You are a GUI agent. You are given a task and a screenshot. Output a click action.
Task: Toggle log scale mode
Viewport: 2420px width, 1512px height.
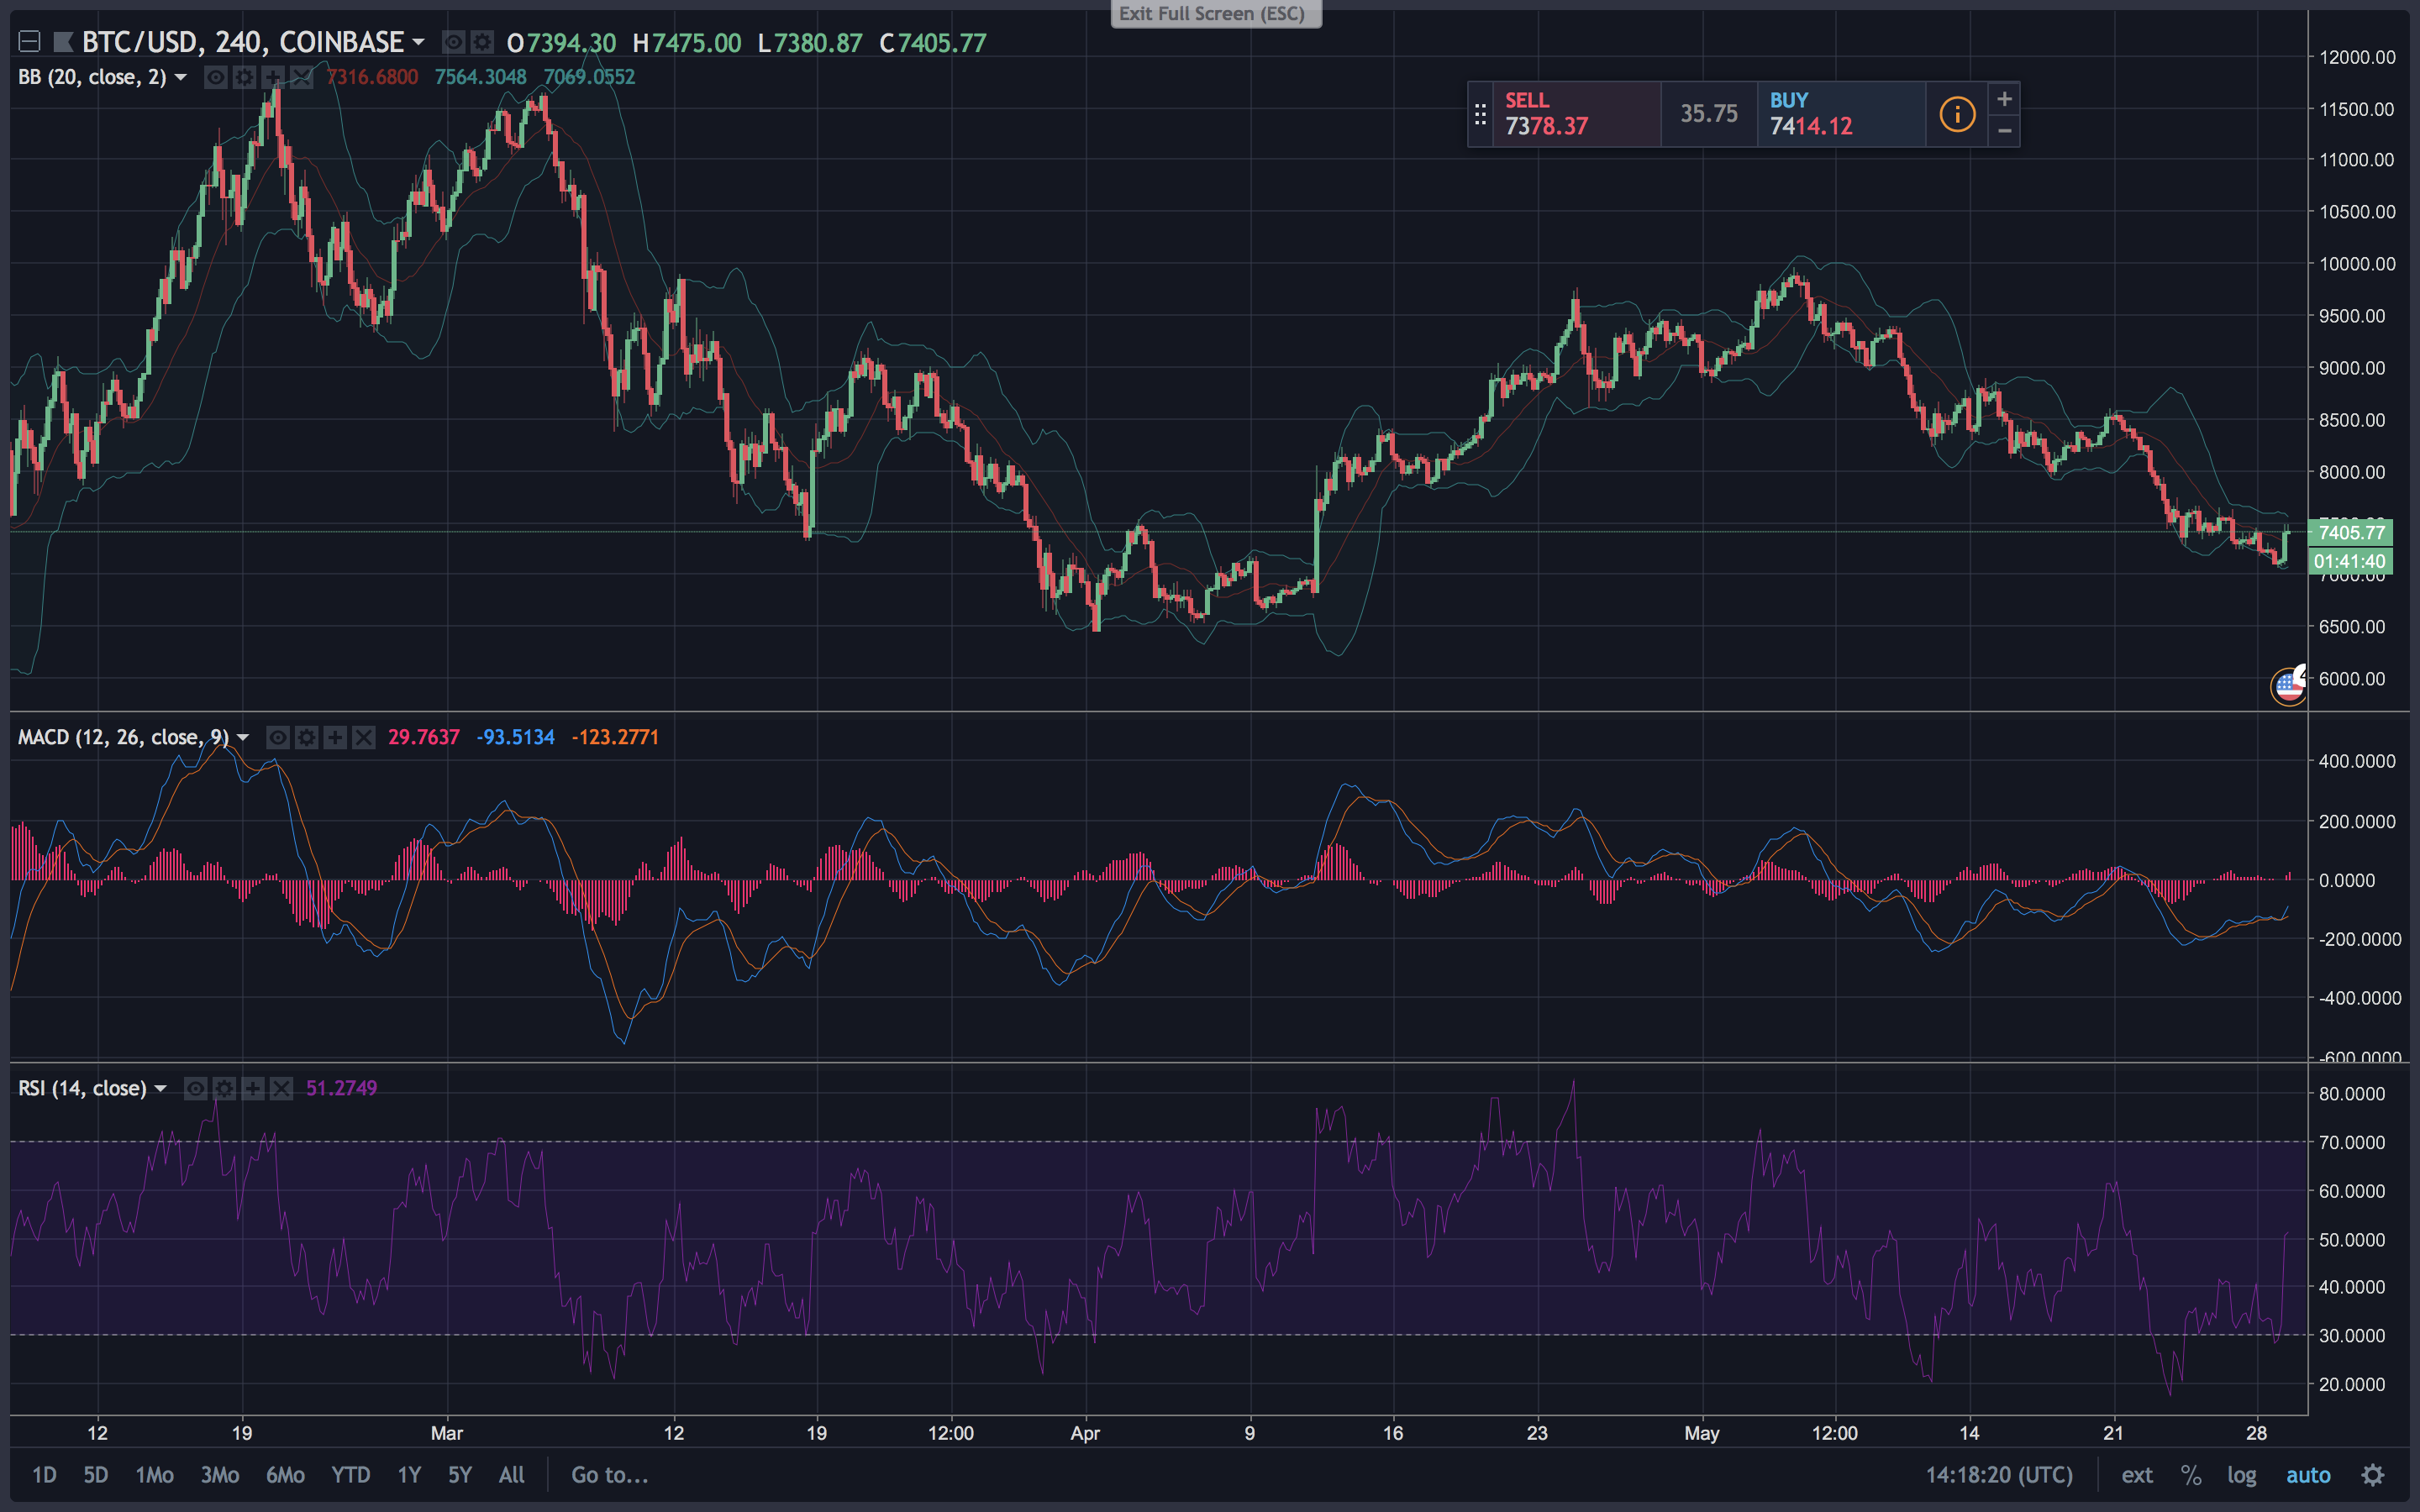(x=2241, y=1475)
